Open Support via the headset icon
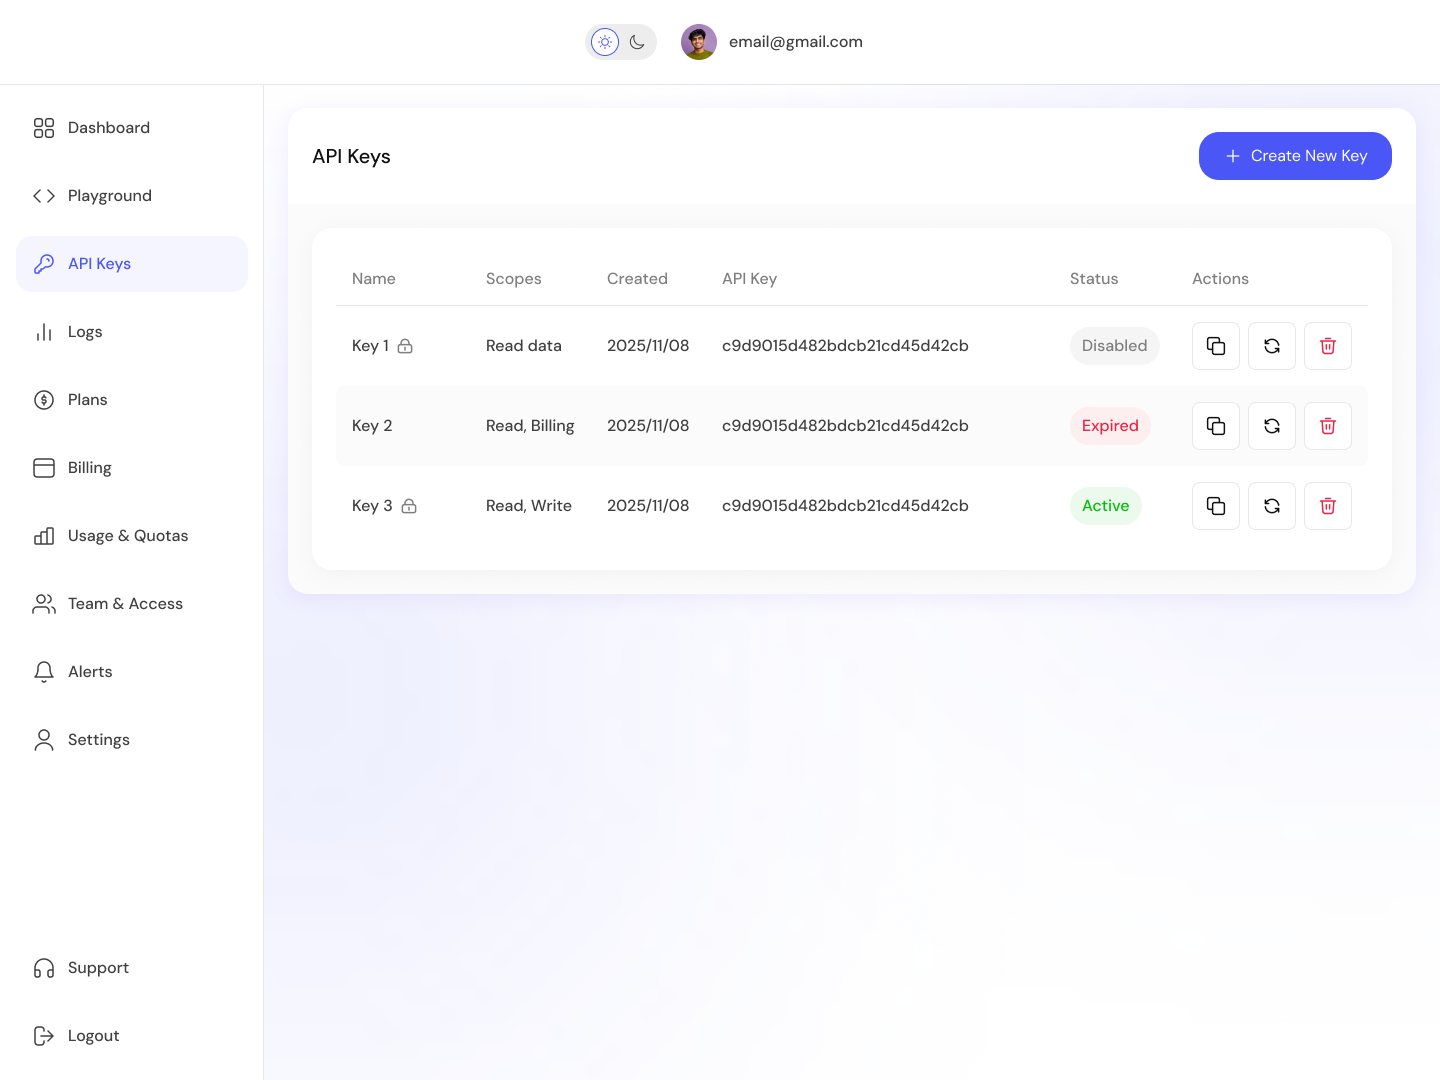This screenshot has width=1440, height=1080. [43, 967]
